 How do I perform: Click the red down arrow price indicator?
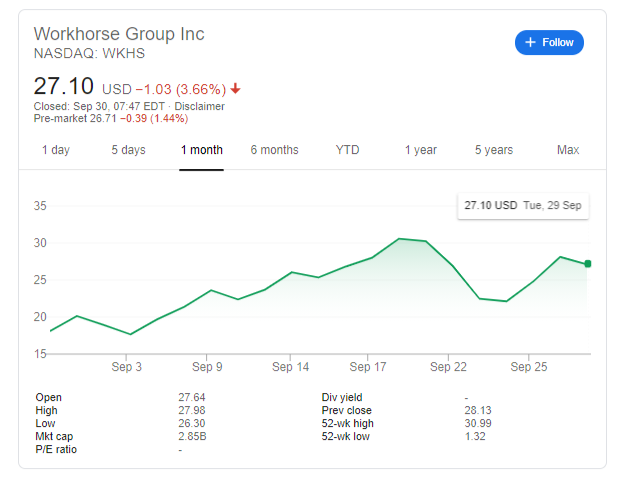(235, 88)
